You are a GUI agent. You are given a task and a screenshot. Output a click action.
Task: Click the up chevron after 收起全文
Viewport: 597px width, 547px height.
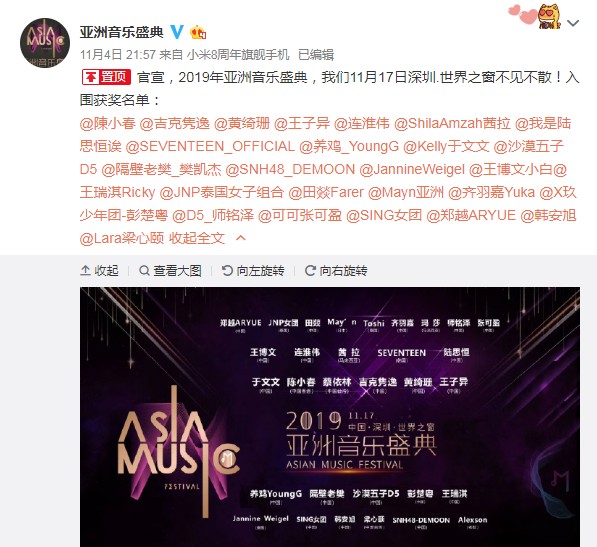pyautogui.click(x=241, y=238)
